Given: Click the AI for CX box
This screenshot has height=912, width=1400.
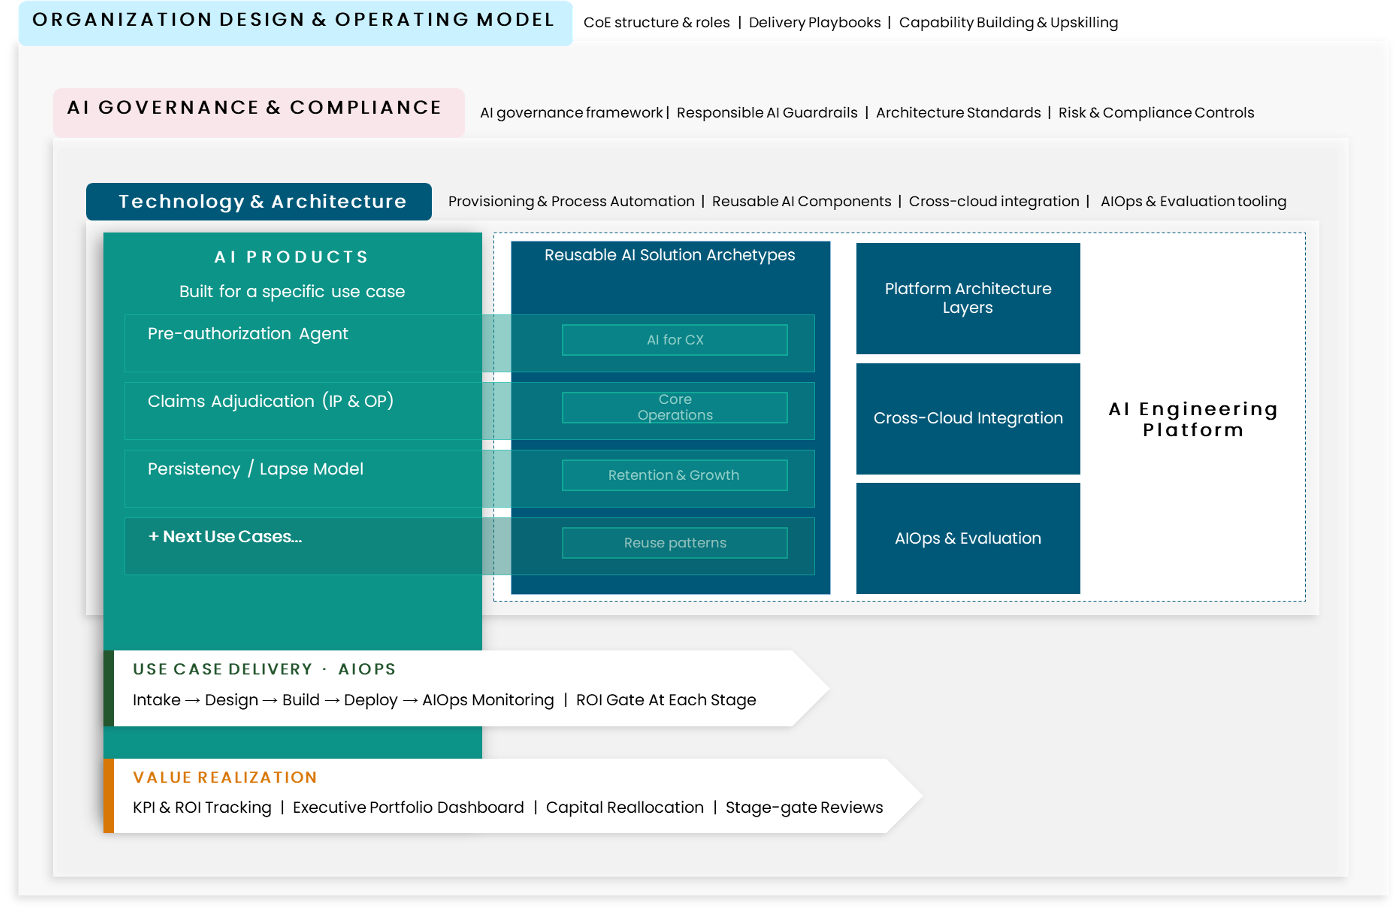Looking at the screenshot, I should pos(675,340).
